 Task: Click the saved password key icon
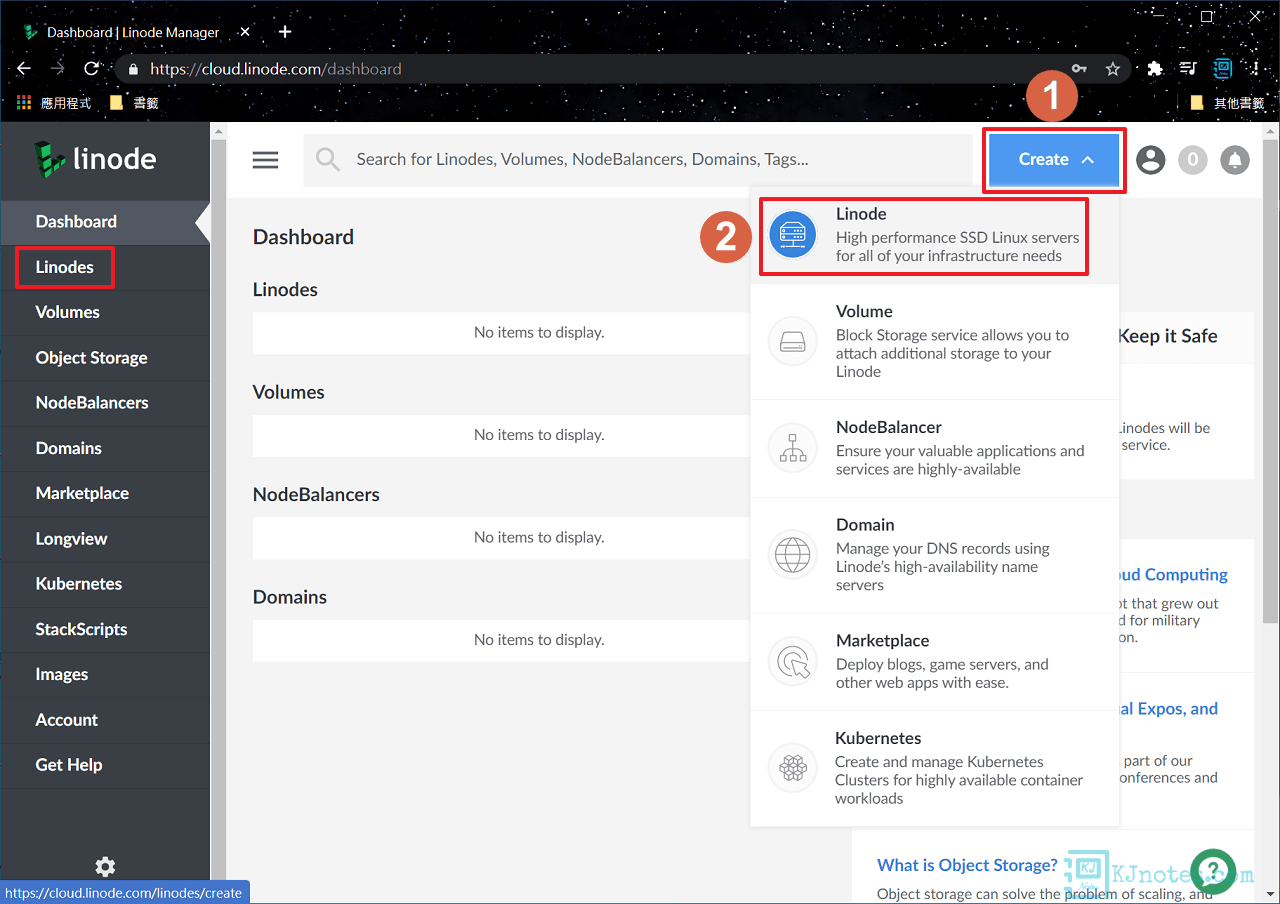[x=1079, y=69]
